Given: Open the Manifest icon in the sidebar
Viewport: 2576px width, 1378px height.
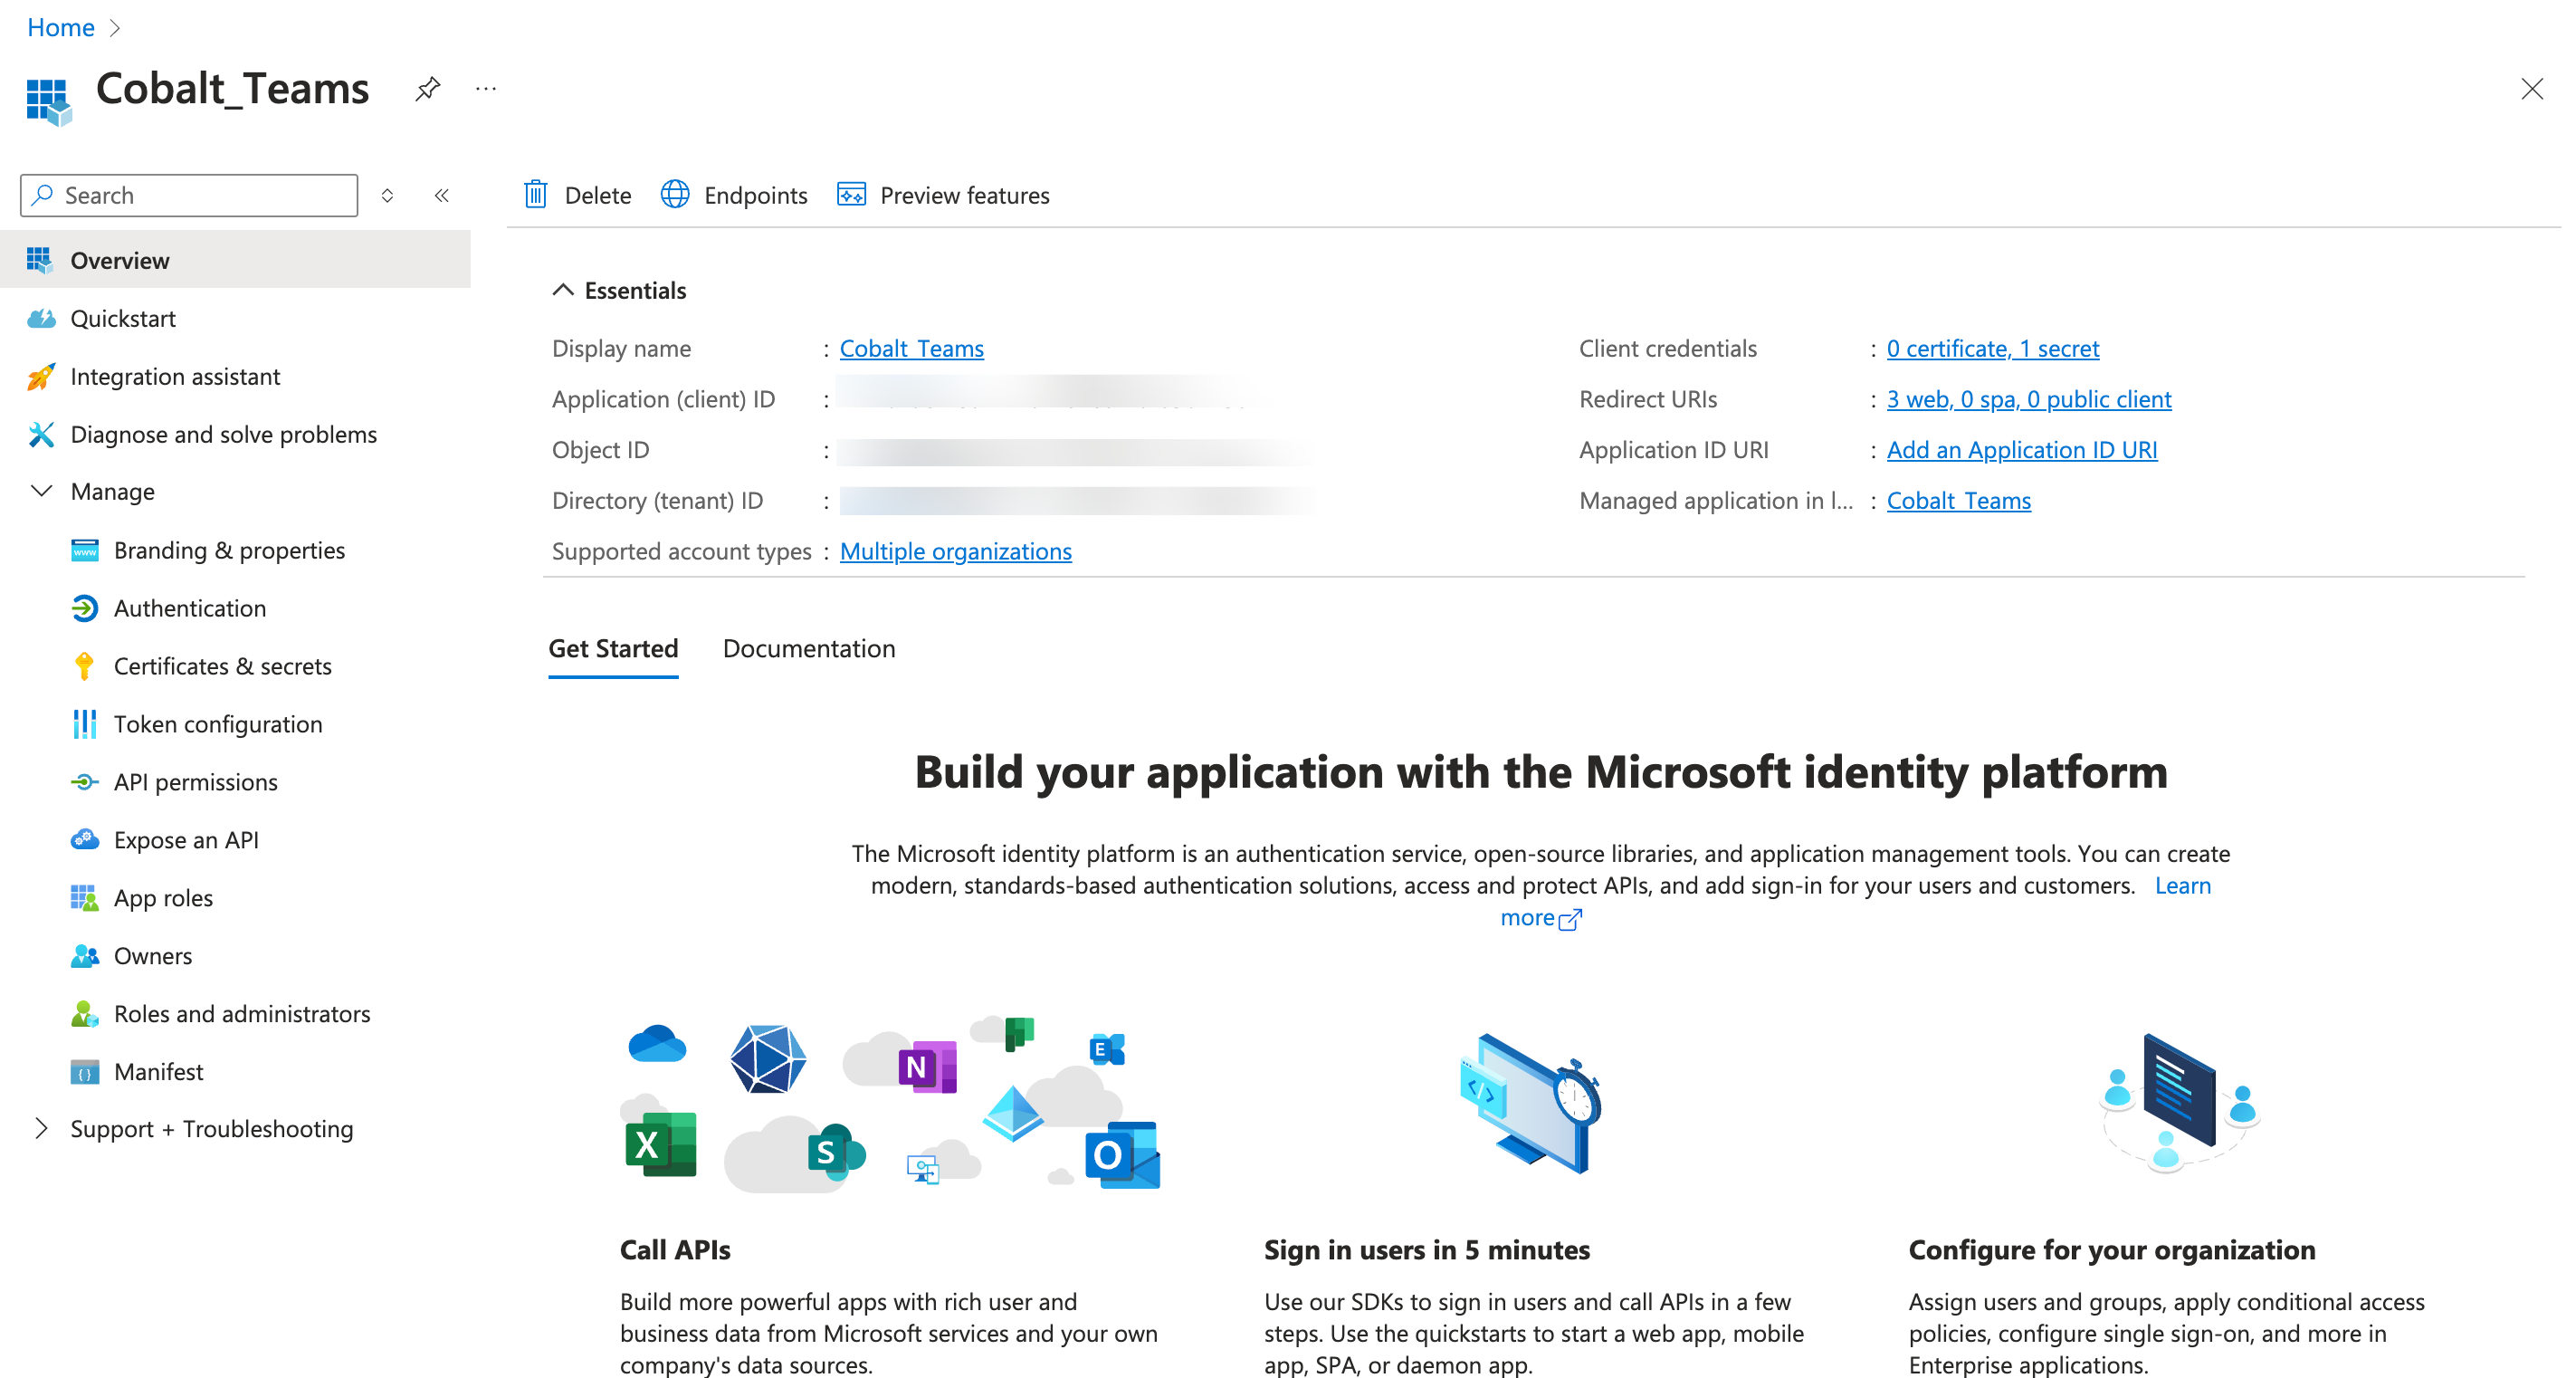Looking at the screenshot, I should (84, 1071).
